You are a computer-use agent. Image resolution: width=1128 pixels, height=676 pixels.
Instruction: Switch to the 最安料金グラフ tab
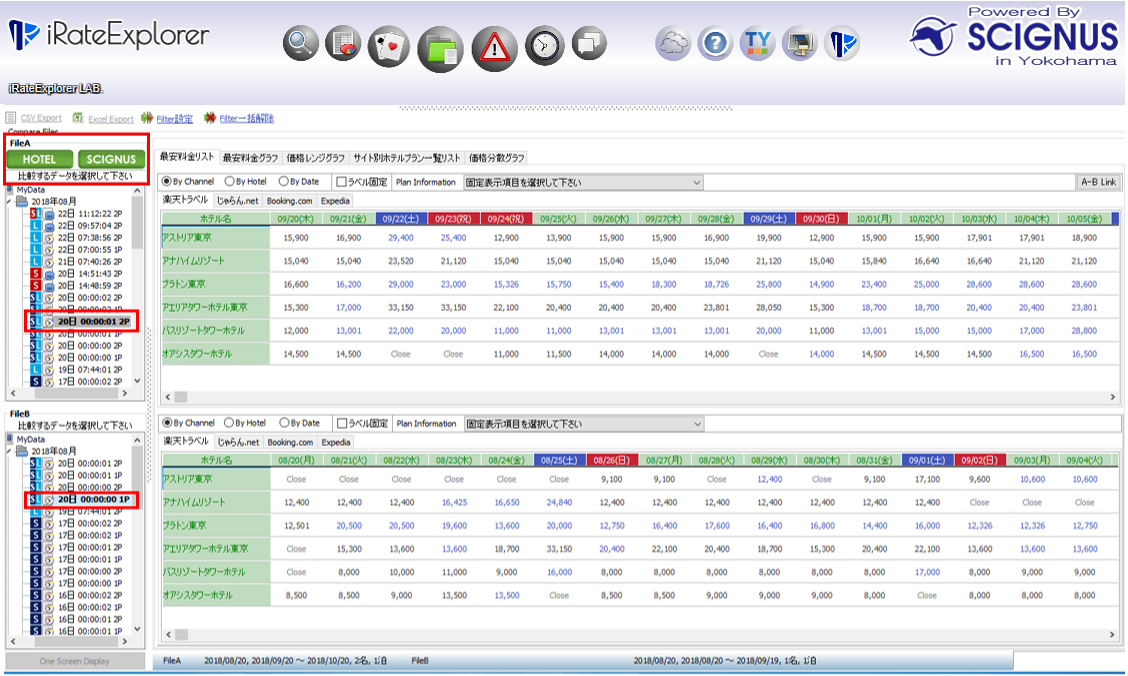[251, 158]
